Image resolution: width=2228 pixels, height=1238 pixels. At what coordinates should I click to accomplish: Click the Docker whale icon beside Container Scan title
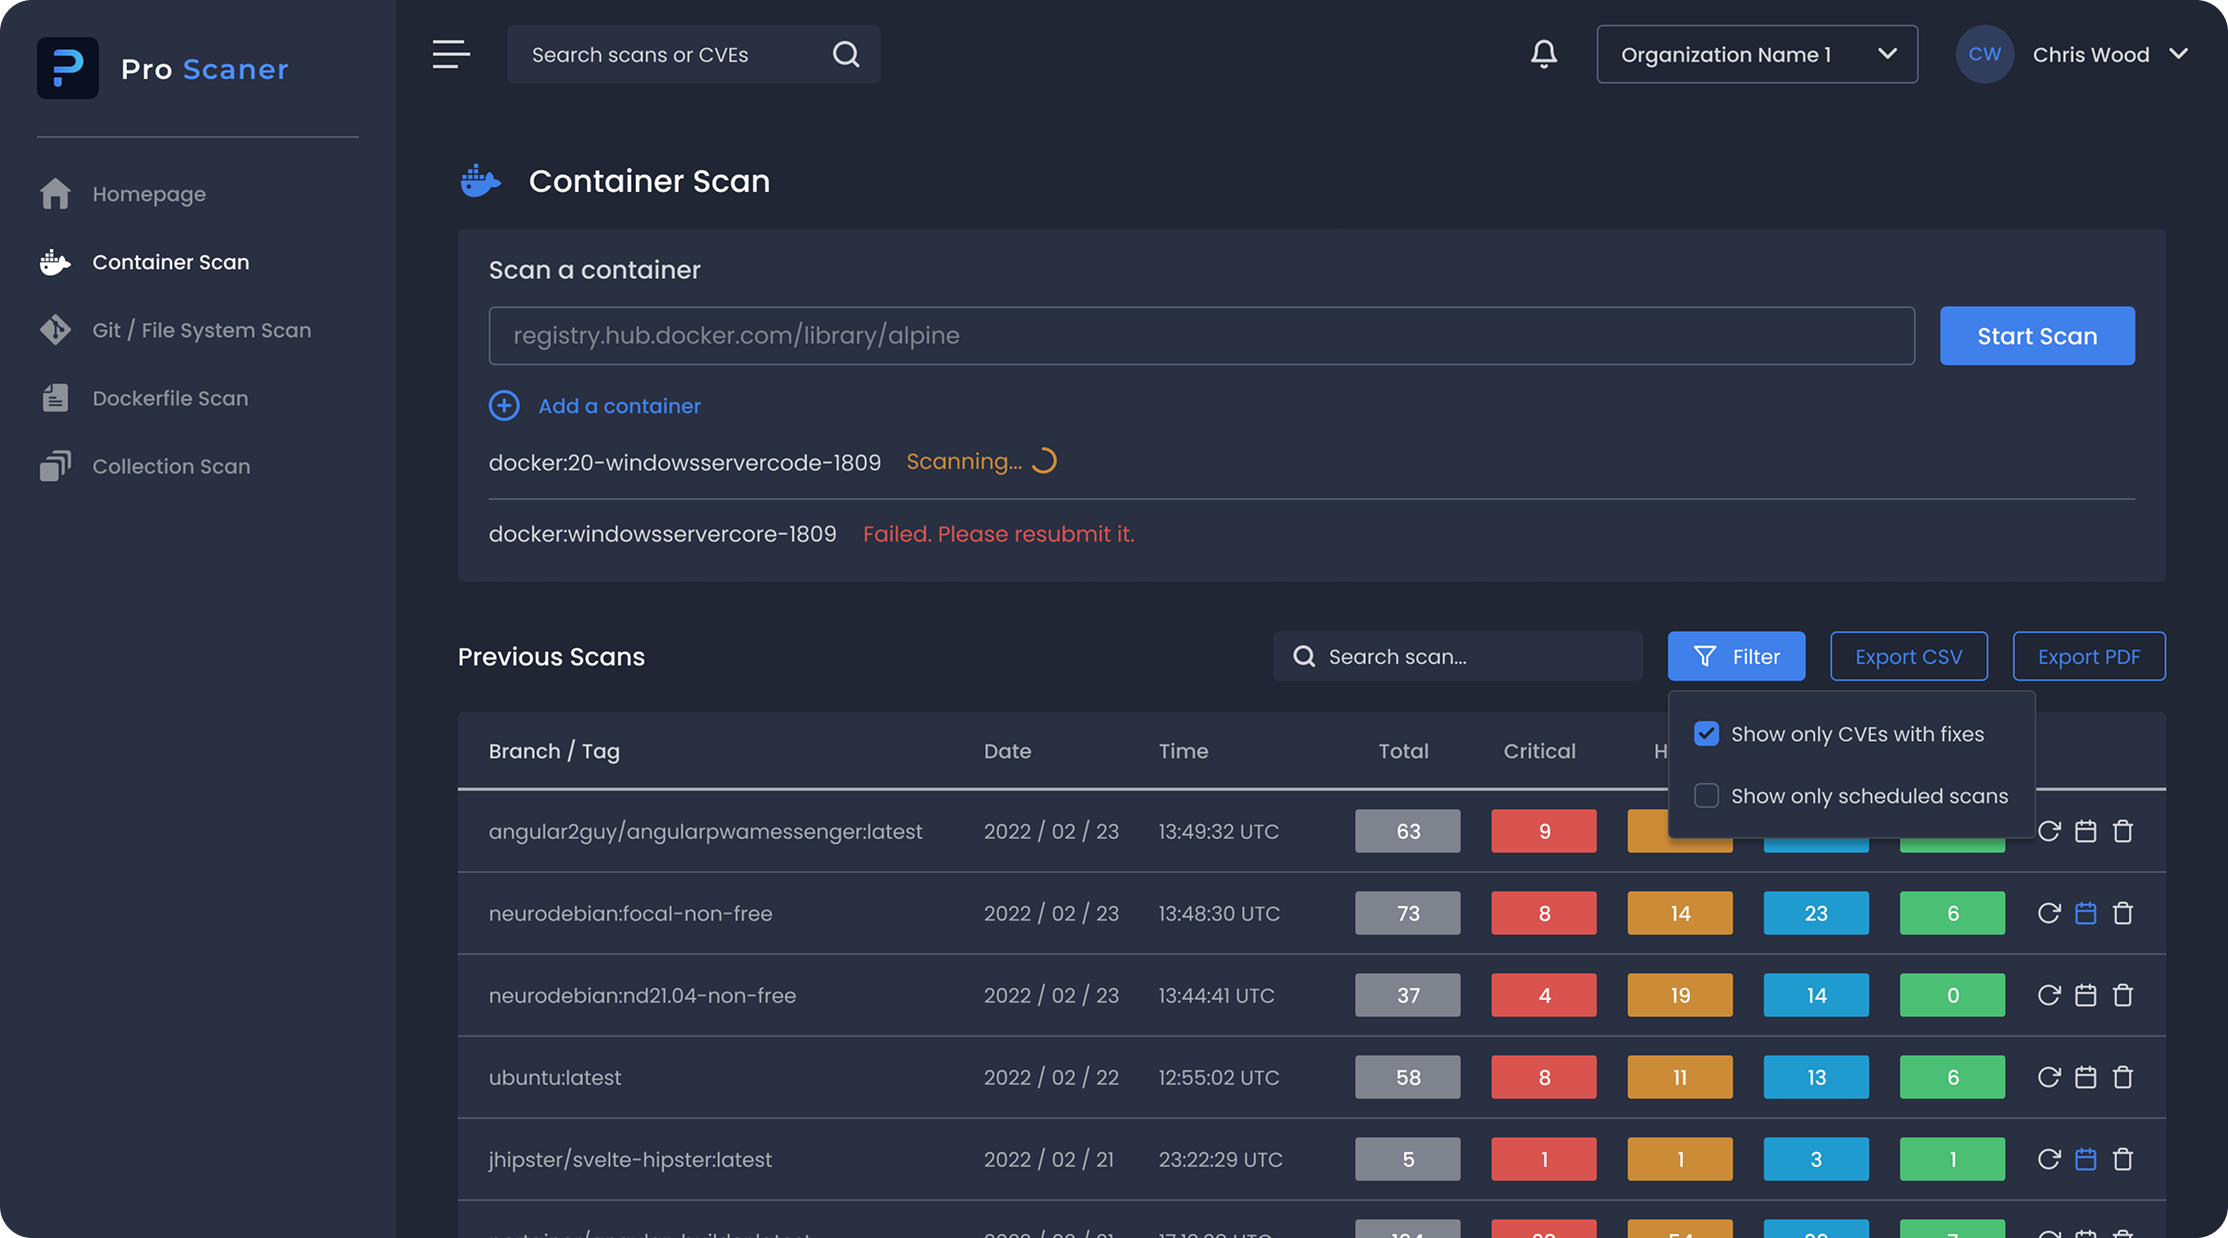pos(480,181)
